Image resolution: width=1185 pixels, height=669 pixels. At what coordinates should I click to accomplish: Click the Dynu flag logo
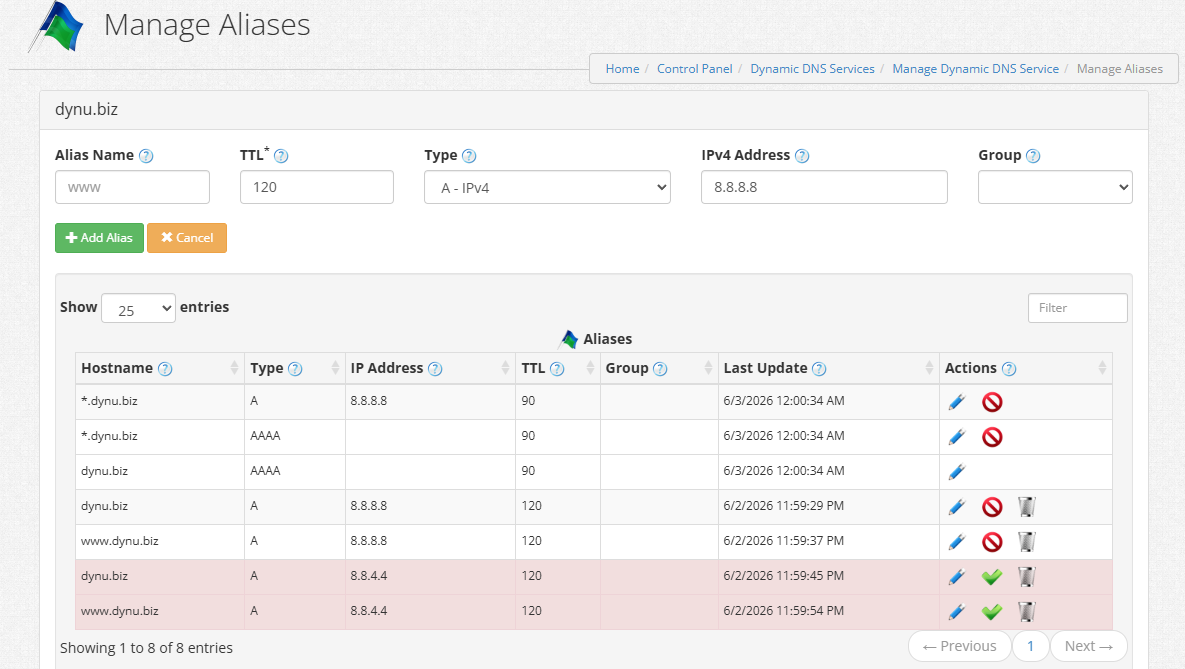[x=56, y=26]
